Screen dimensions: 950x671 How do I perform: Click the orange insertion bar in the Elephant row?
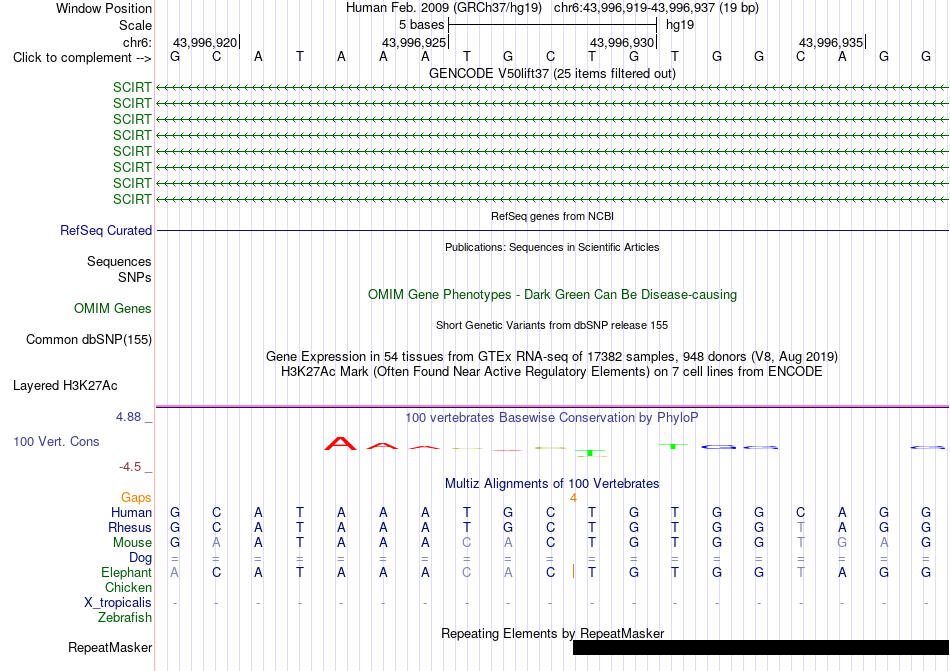[573, 571]
